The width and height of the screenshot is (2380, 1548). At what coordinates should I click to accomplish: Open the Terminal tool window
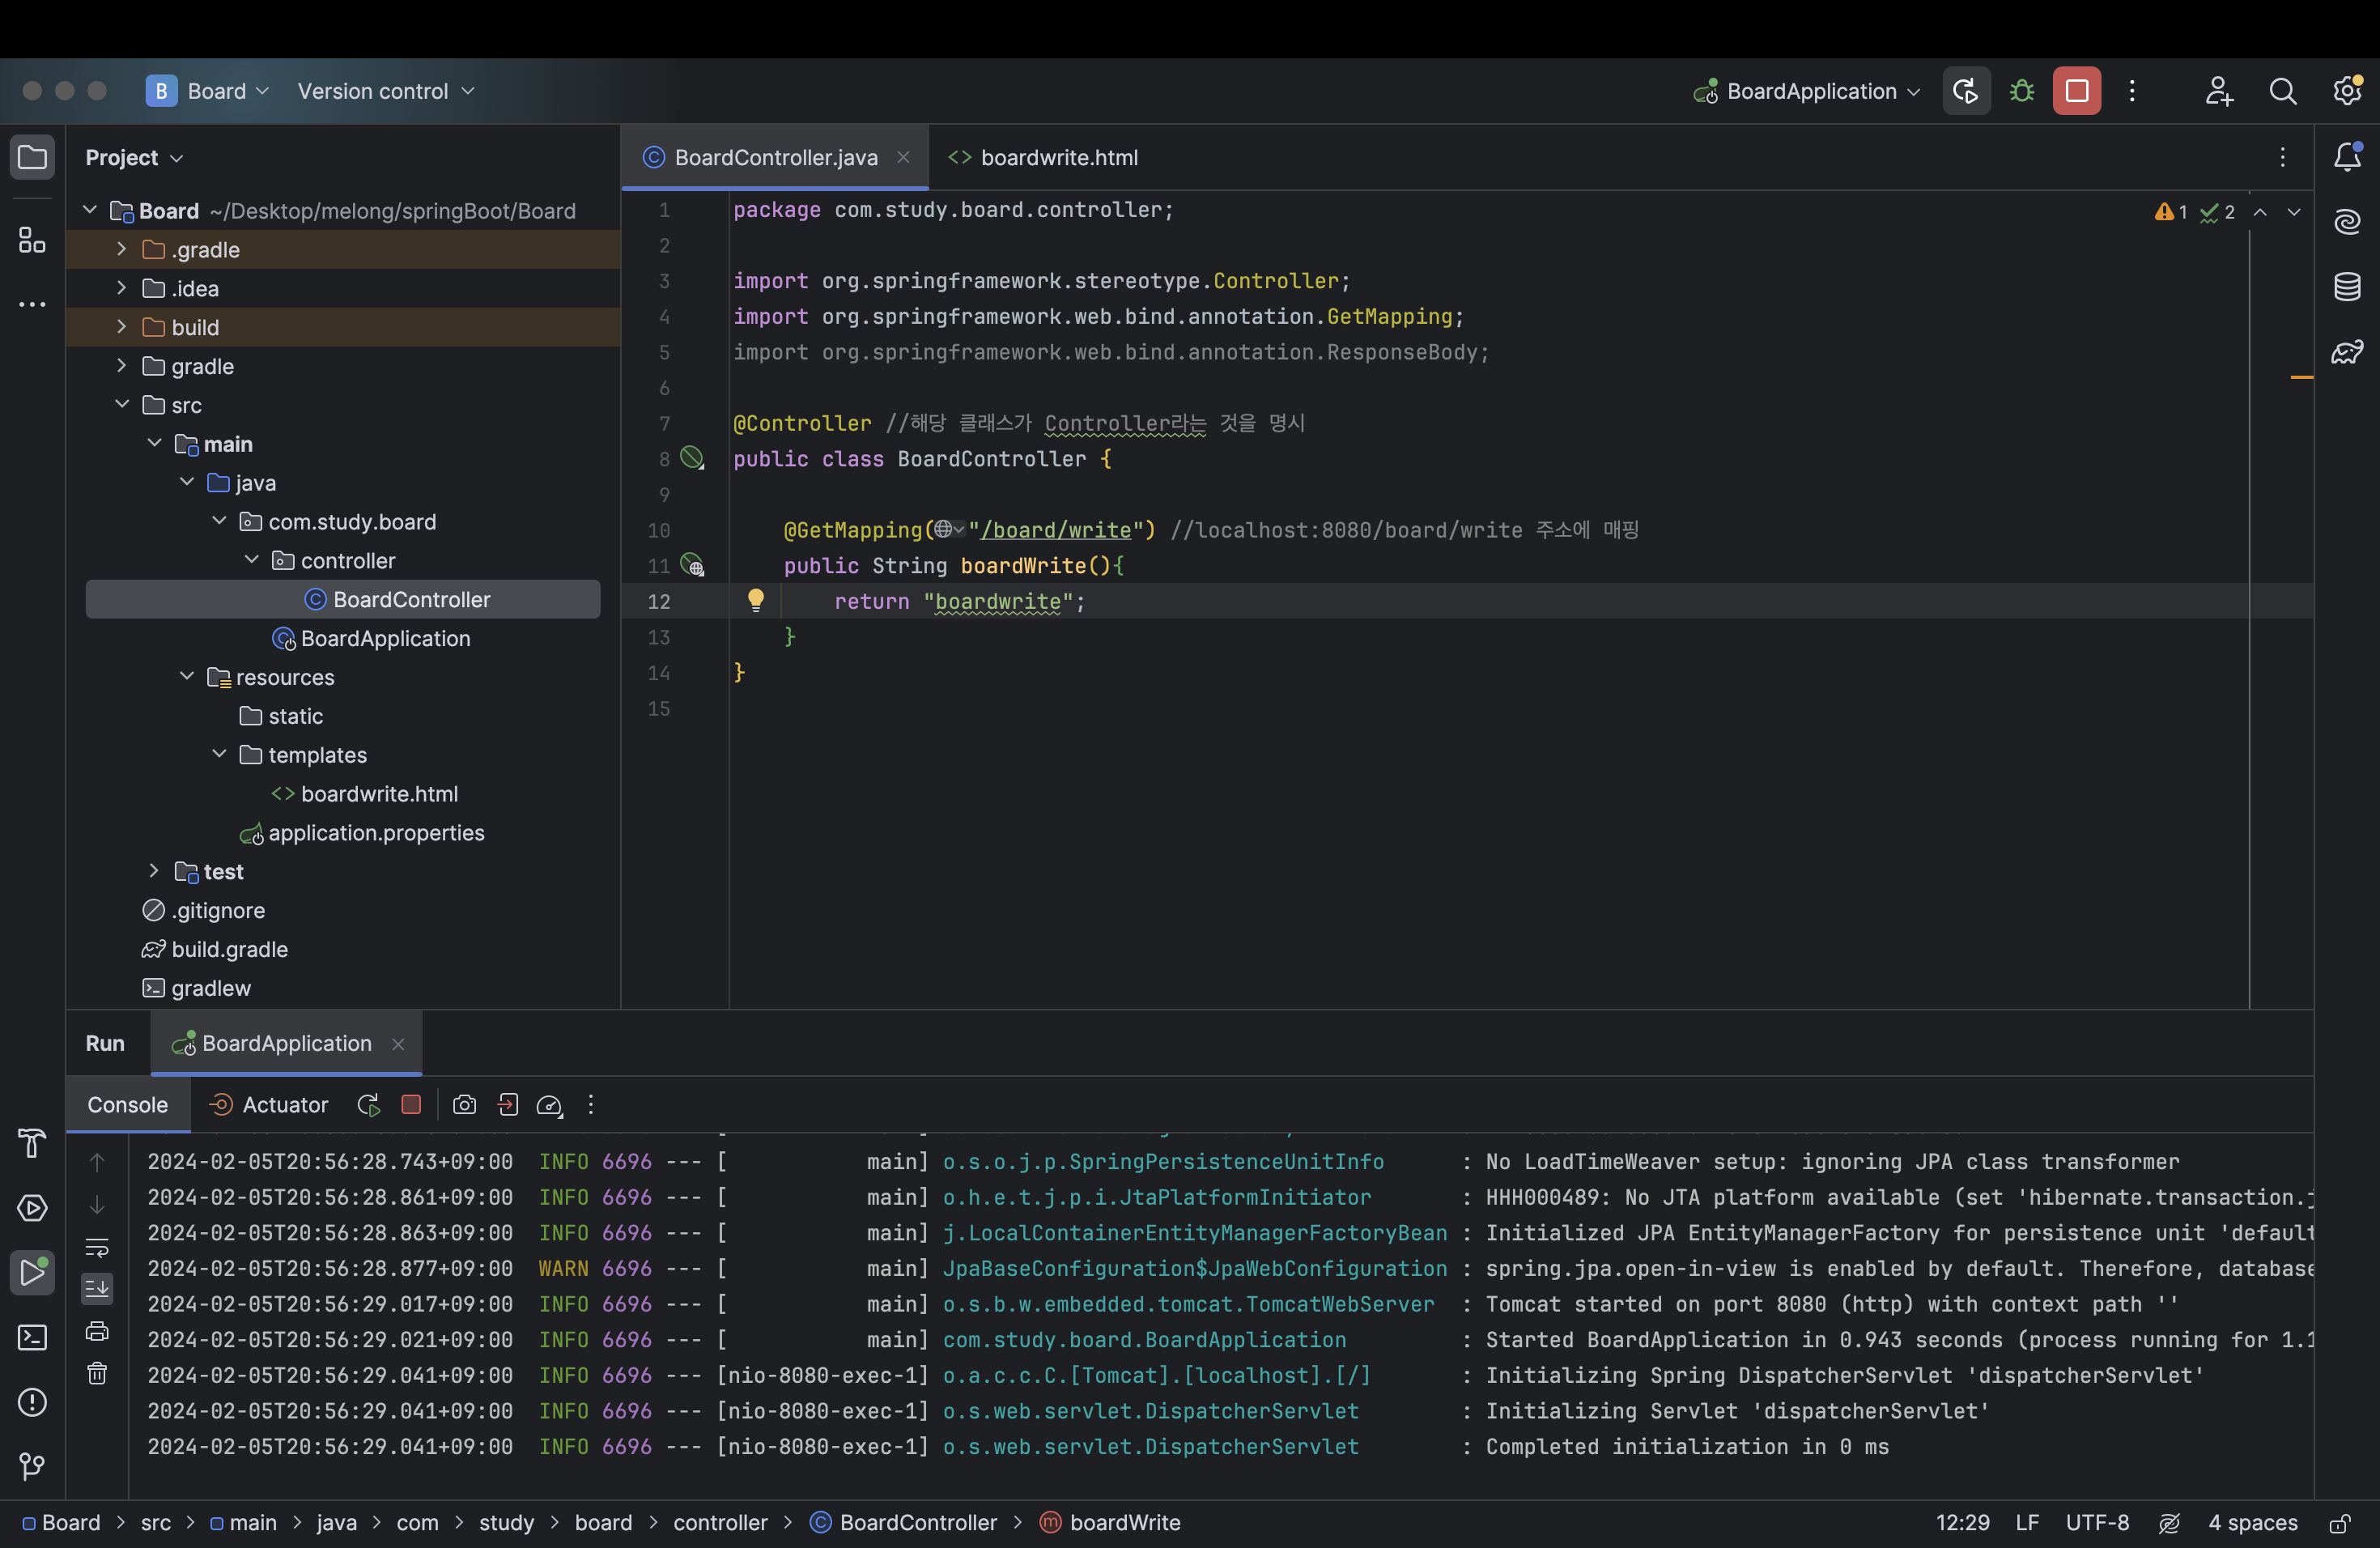coord(32,1337)
